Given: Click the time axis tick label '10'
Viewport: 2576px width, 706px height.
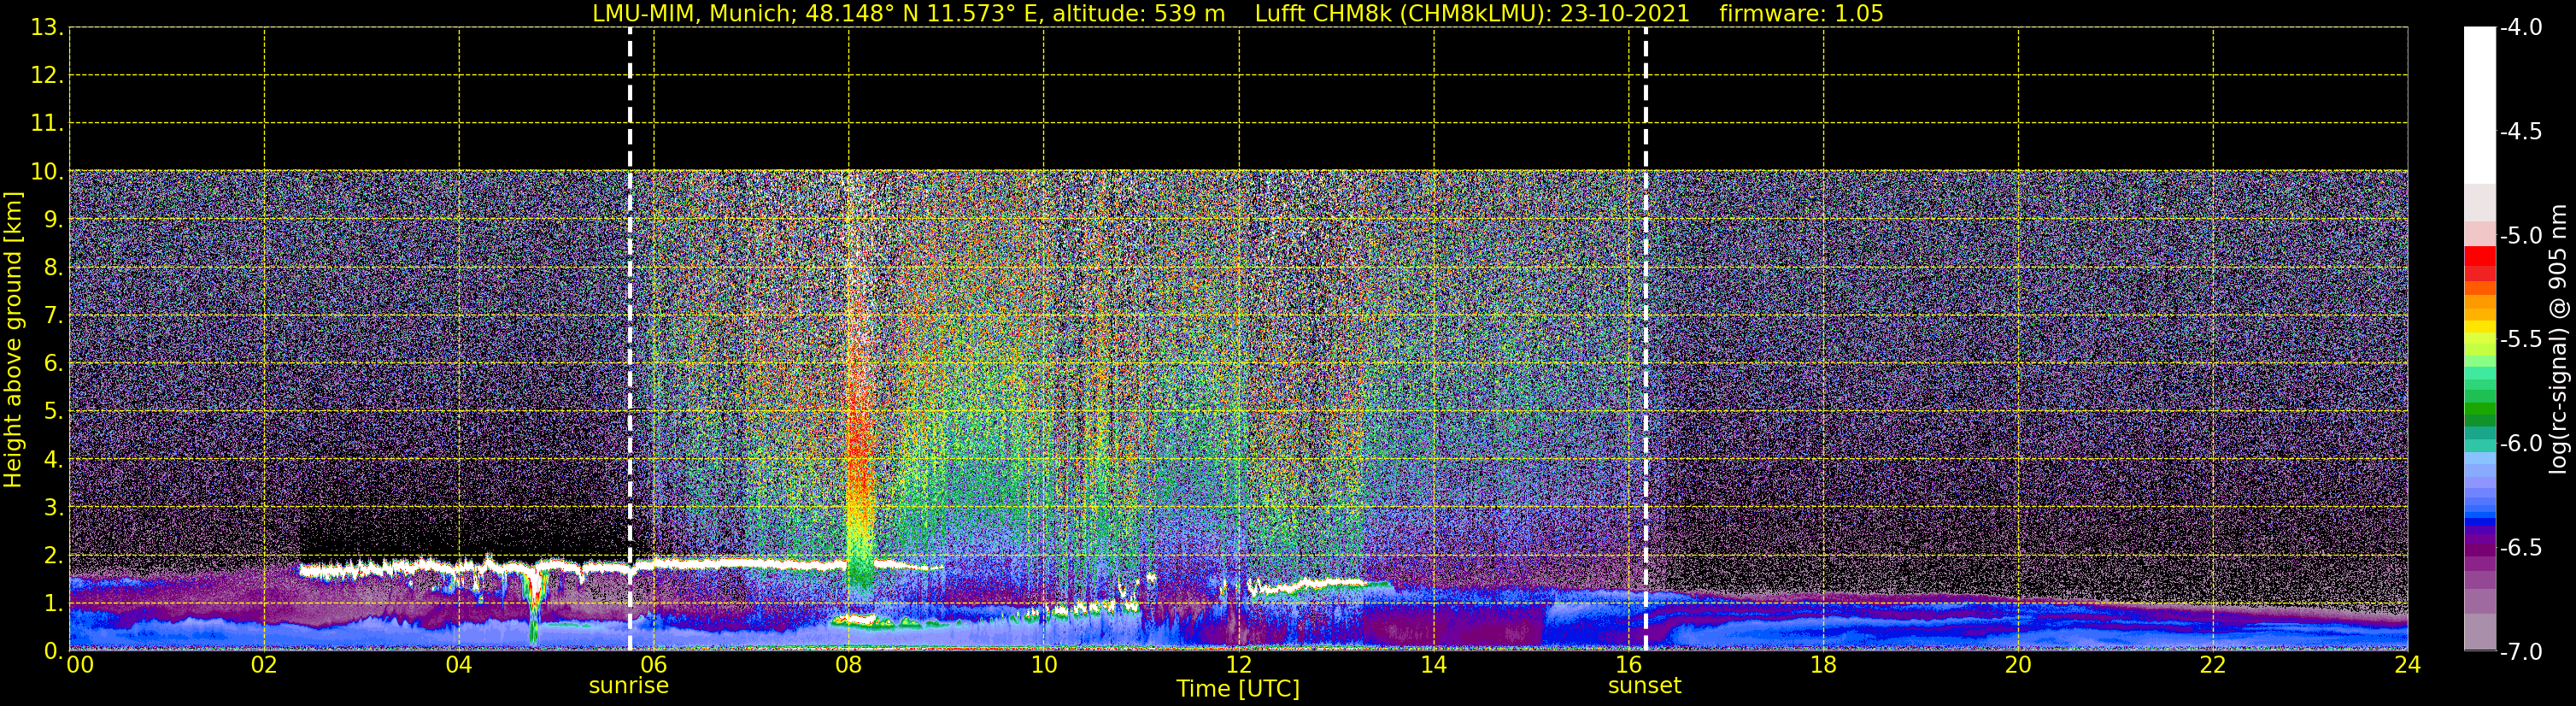Looking at the screenshot, I should pyautogui.click(x=1044, y=665).
